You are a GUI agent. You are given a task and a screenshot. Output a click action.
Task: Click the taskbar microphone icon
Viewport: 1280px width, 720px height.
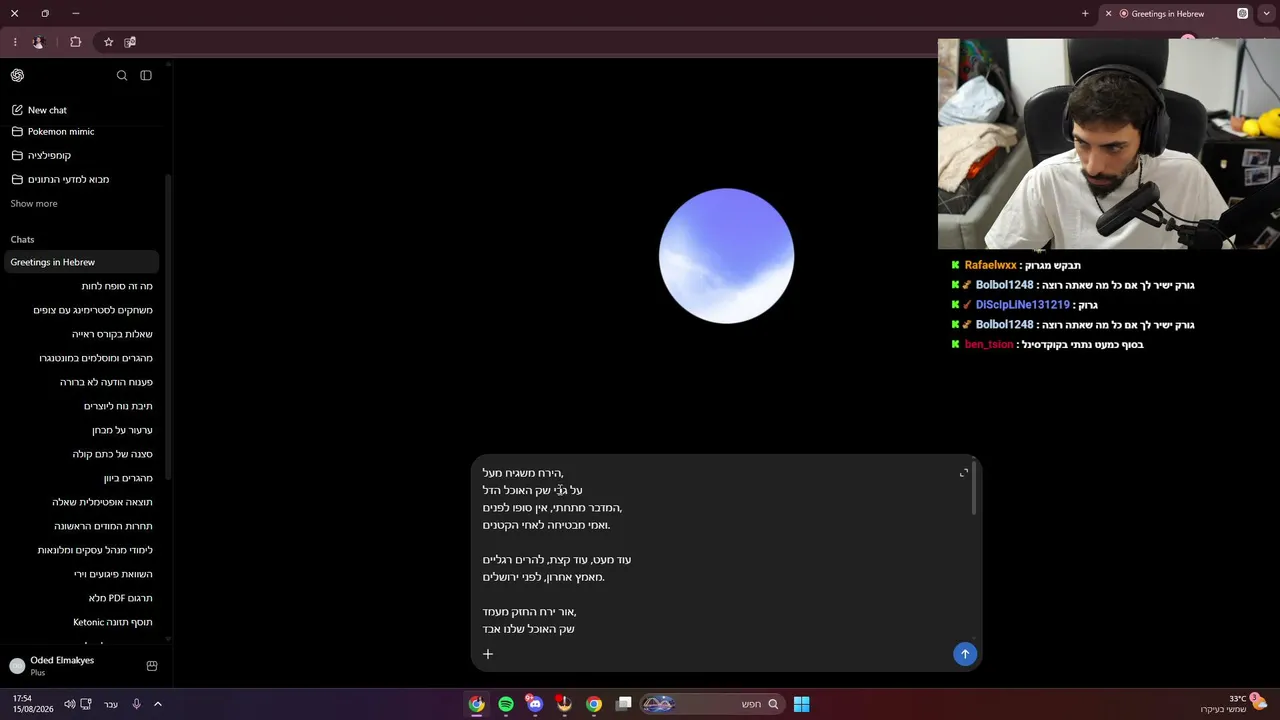click(137, 704)
